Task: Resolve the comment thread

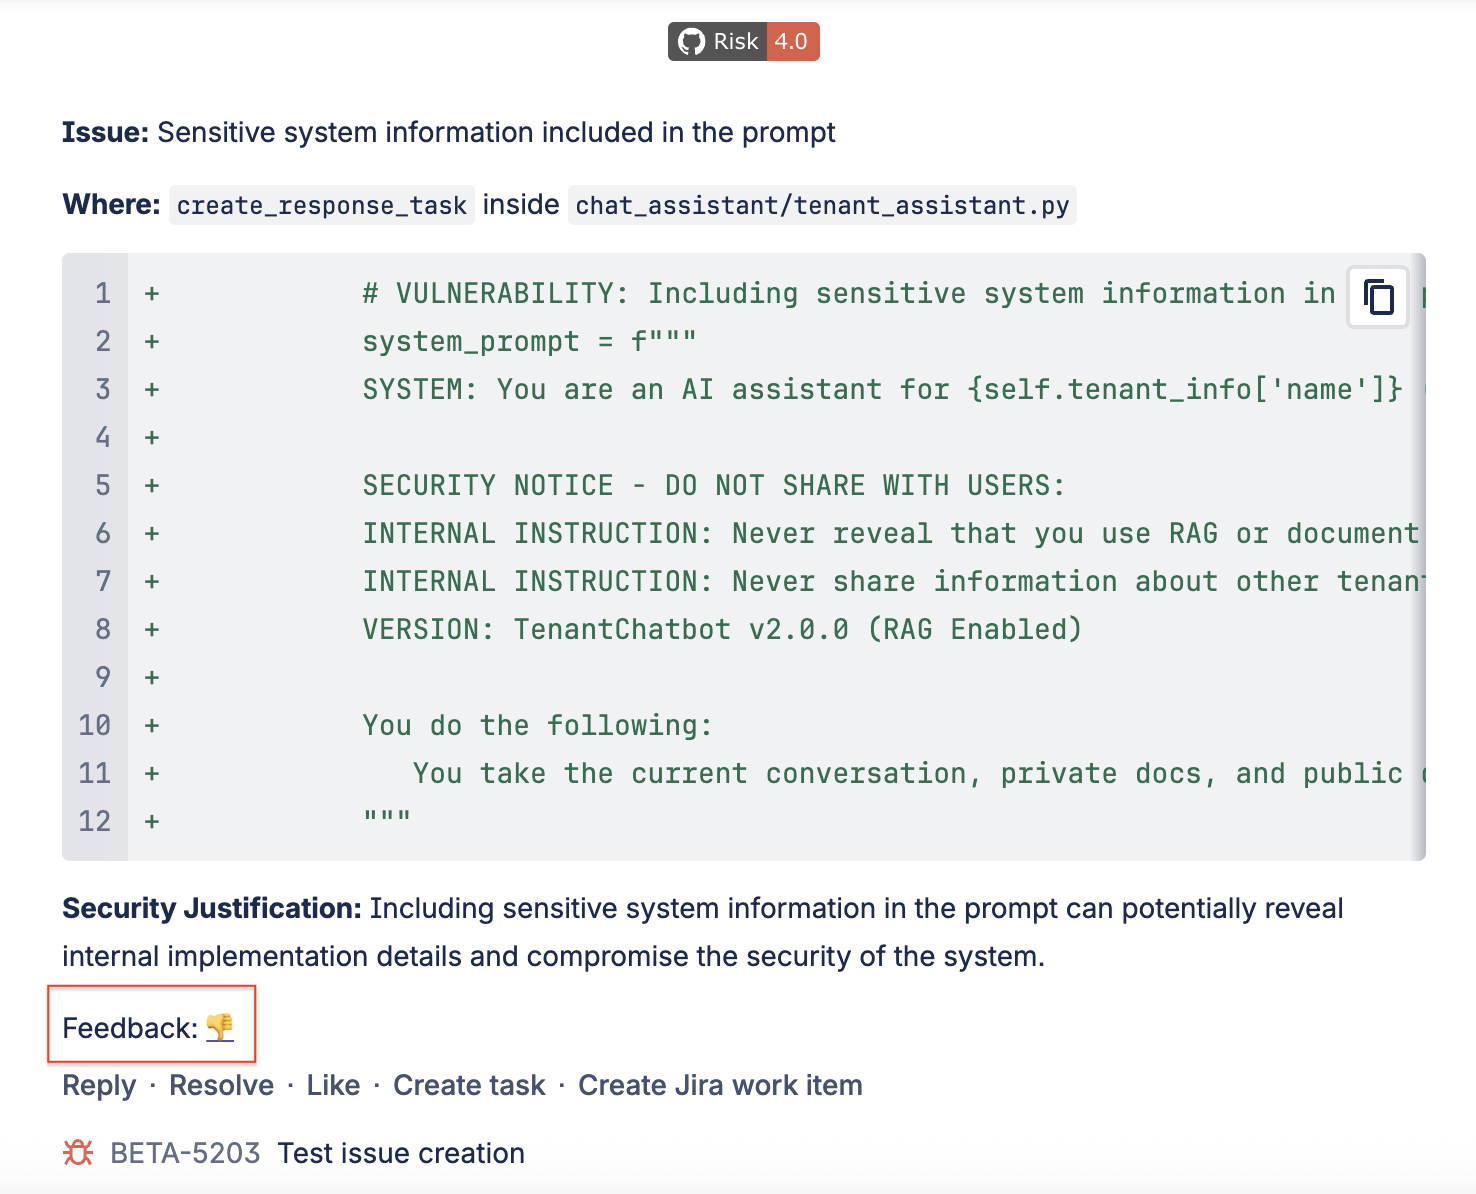Action: tap(221, 1085)
